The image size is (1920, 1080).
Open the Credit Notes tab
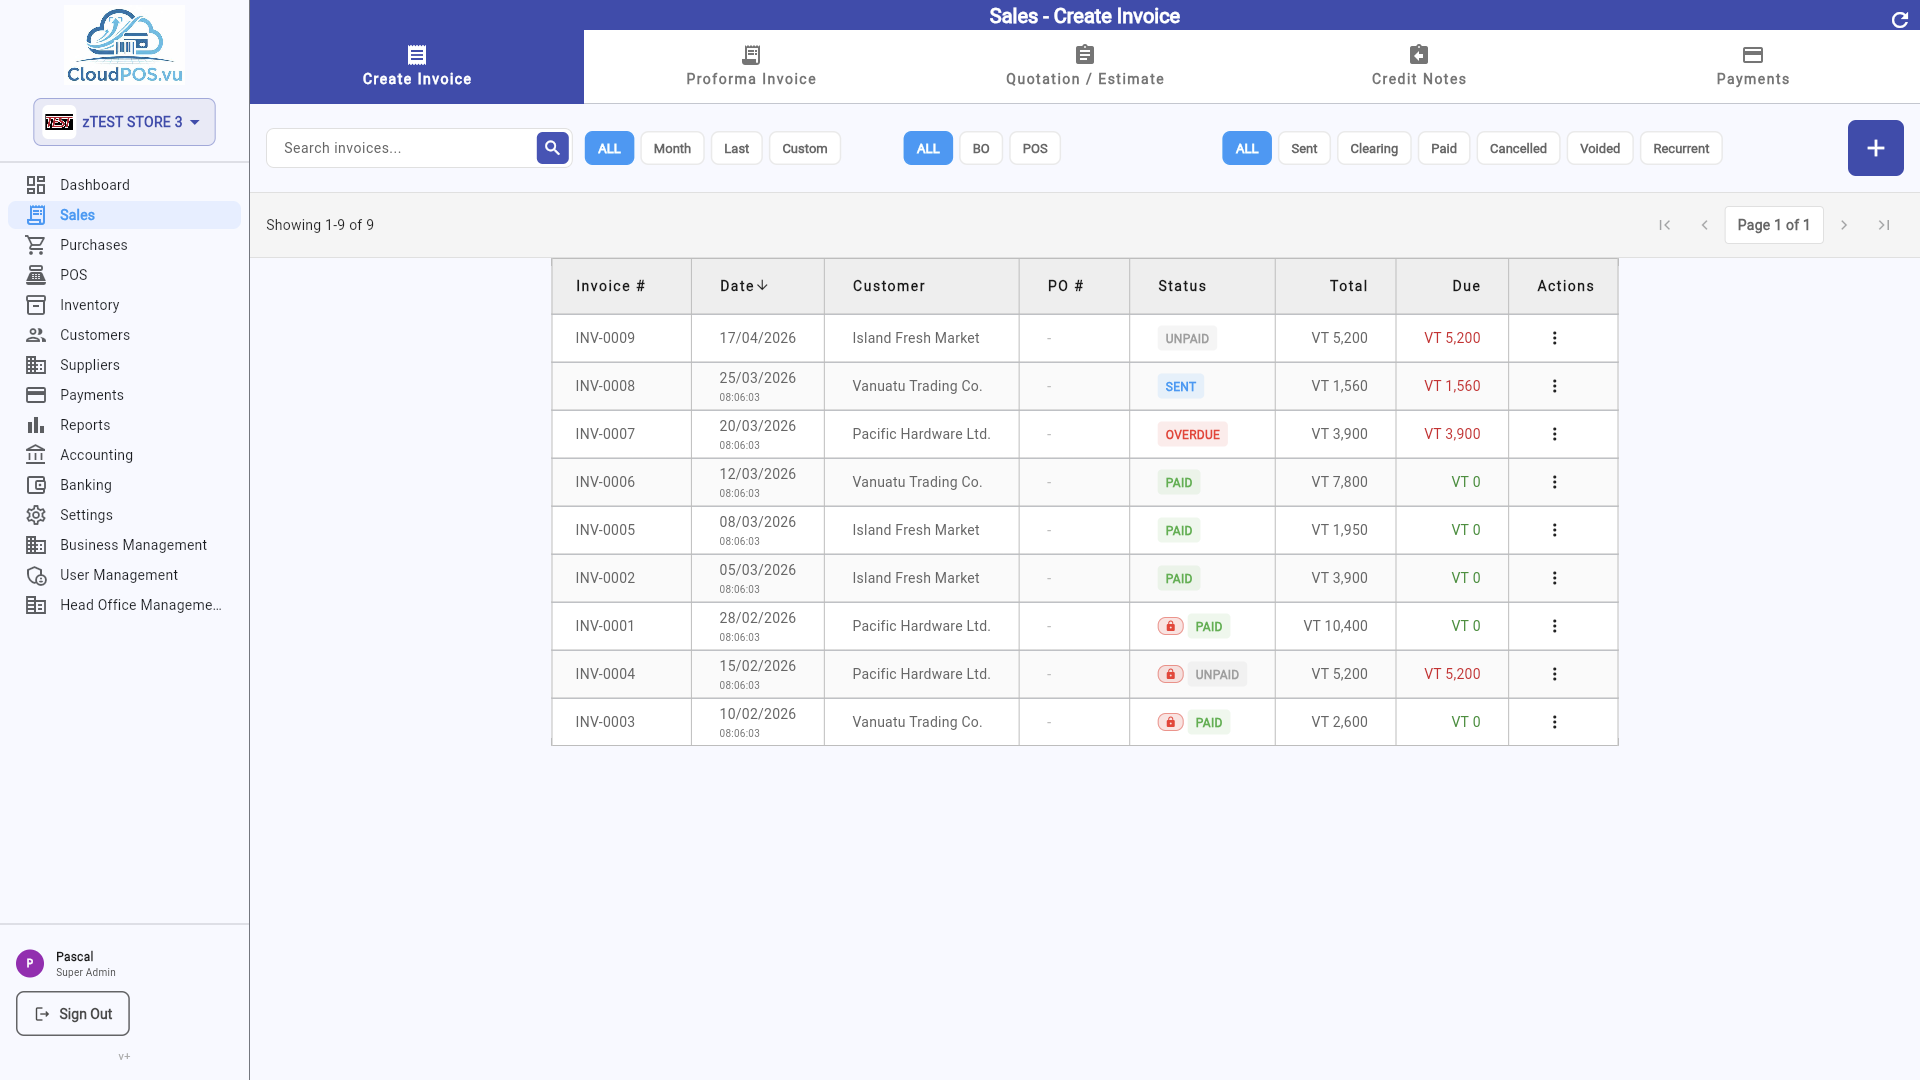(x=1419, y=67)
